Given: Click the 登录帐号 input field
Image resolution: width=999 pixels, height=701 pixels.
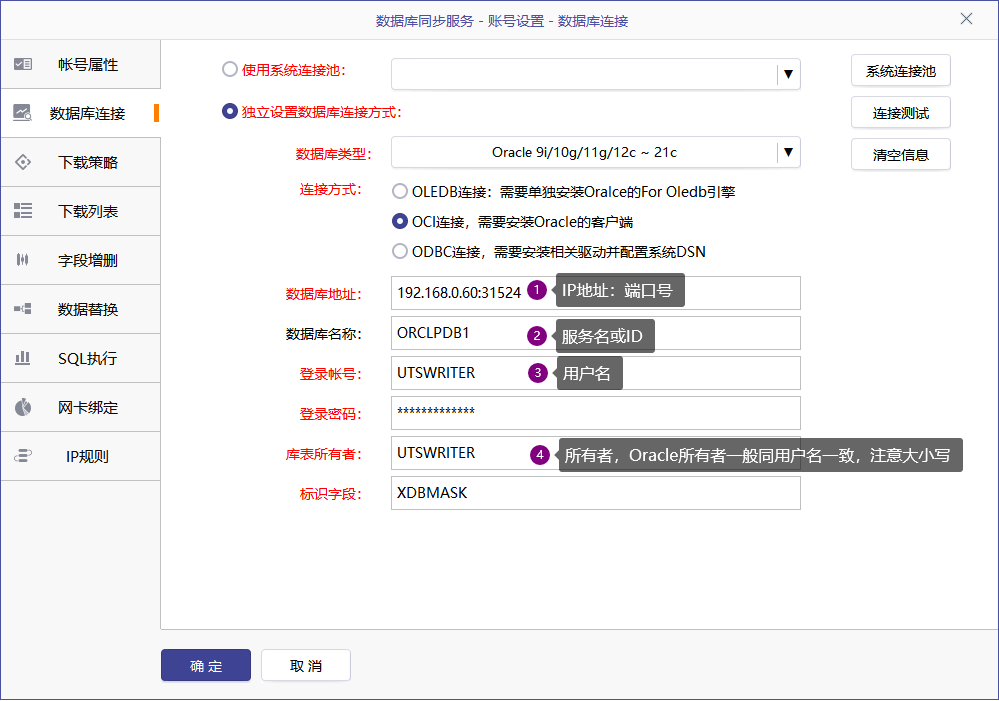Looking at the screenshot, I should 596,373.
